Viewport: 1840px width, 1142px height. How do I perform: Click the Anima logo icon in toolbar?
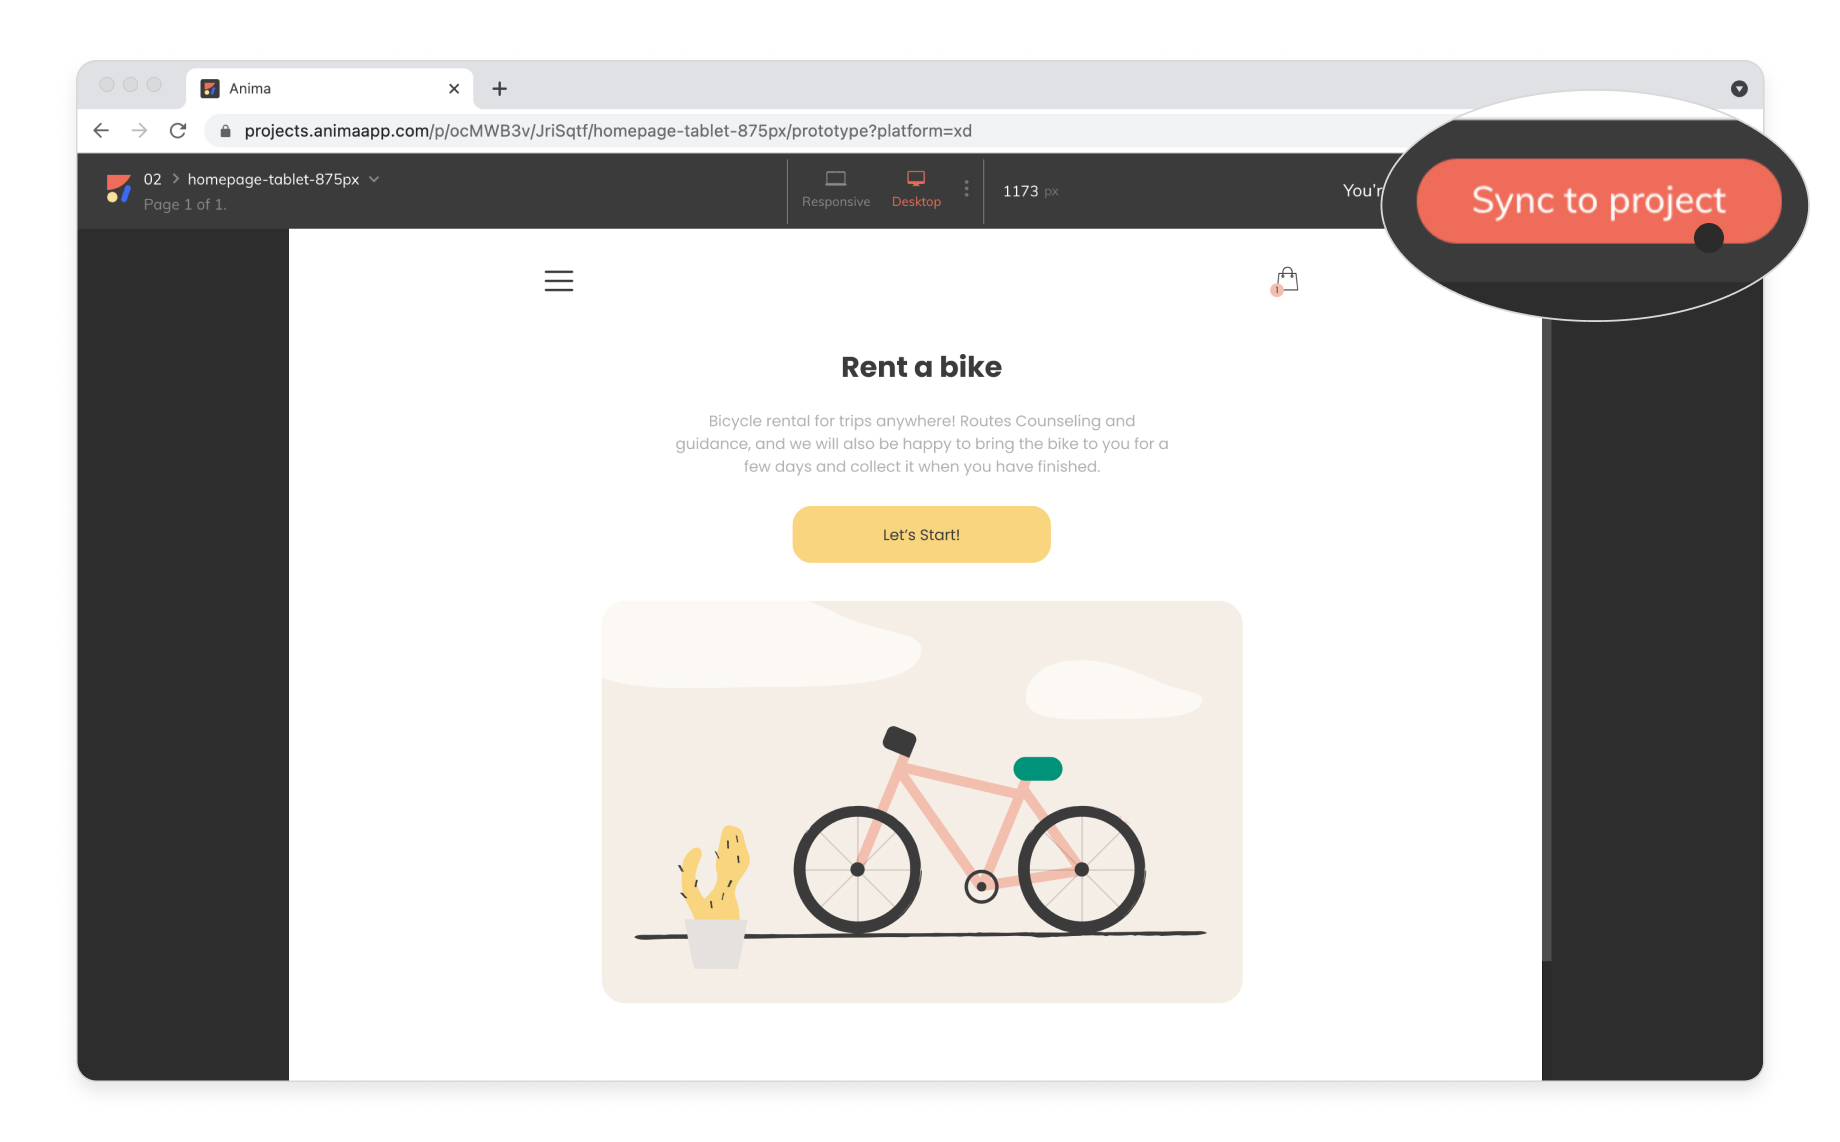pos(119,189)
